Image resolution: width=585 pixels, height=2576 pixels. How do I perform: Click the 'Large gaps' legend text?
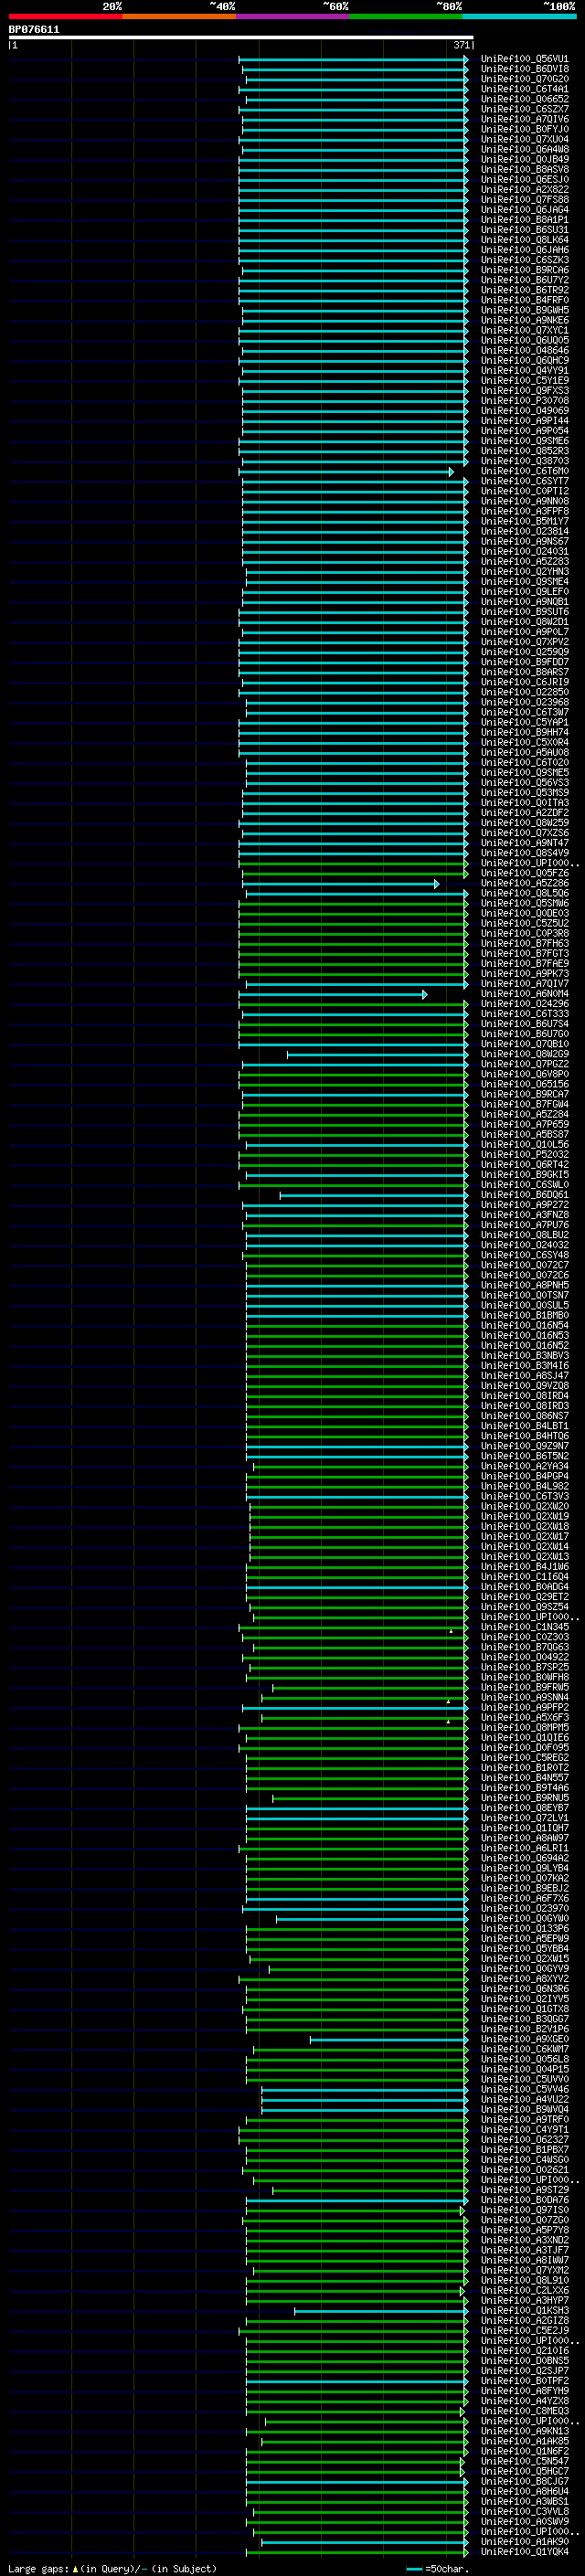tap(38, 2569)
